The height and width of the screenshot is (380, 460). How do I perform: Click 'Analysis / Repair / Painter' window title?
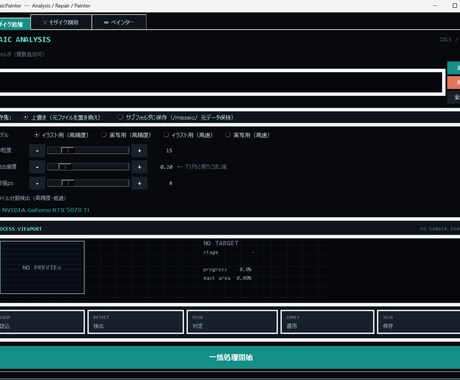click(x=61, y=6)
